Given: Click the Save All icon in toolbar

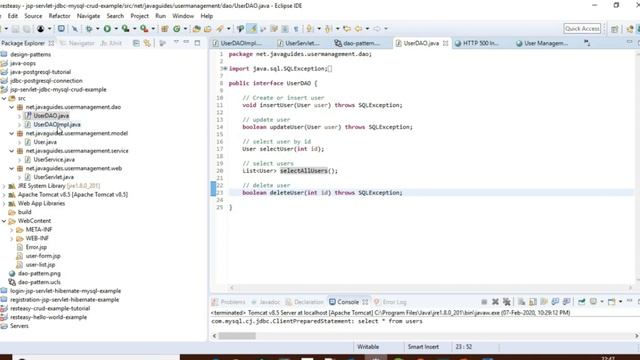Looking at the screenshot, I should (27, 29).
